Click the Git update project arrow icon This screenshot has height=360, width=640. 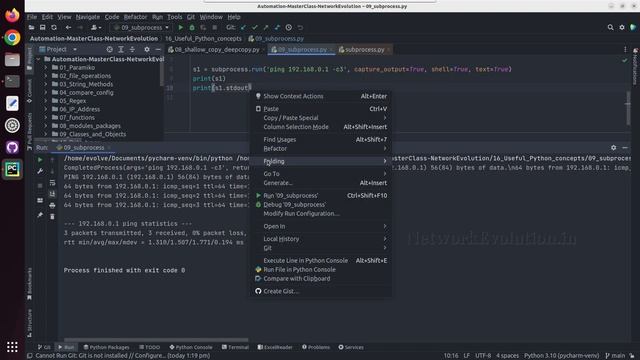click(243, 27)
